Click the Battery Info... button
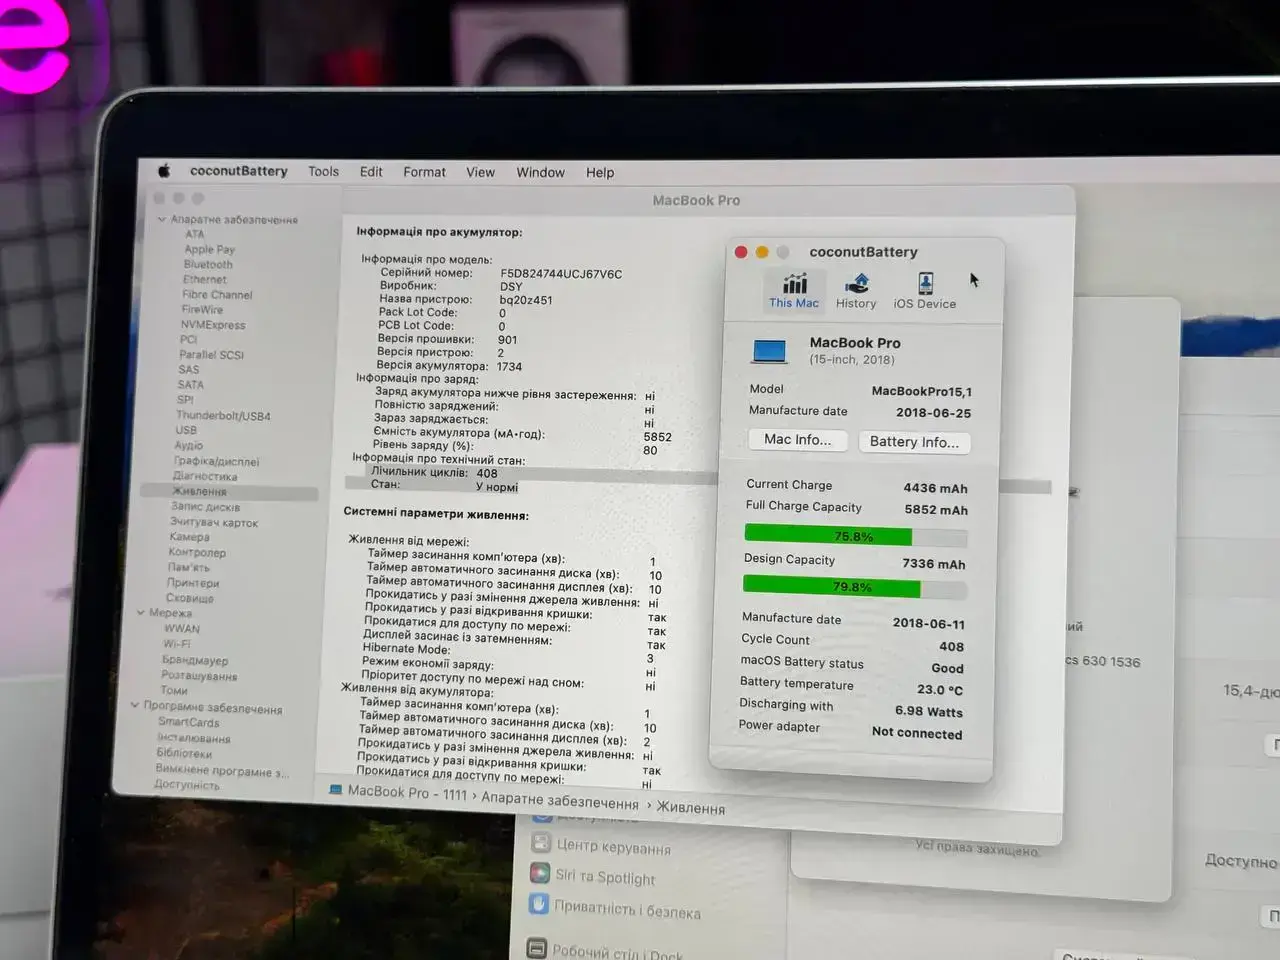1280x960 pixels. pyautogui.click(x=914, y=441)
